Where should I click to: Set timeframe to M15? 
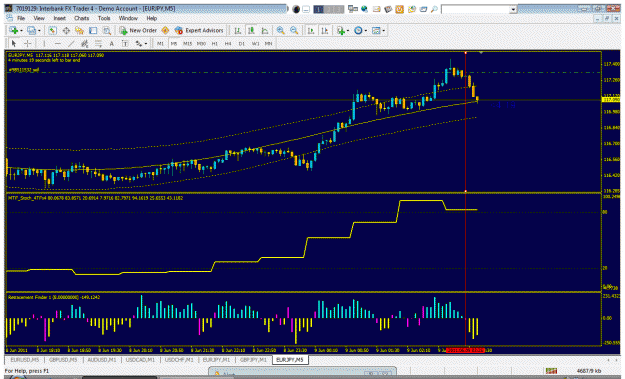click(187, 43)
